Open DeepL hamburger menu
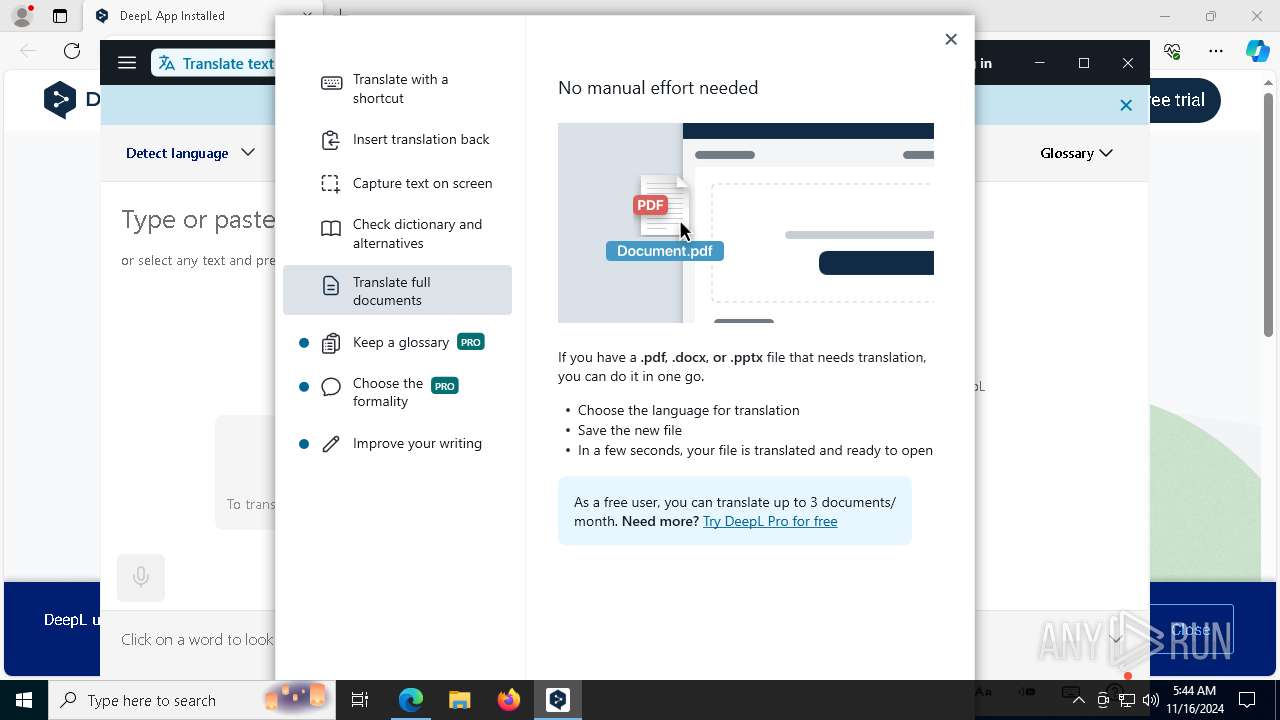 point(127,63)
